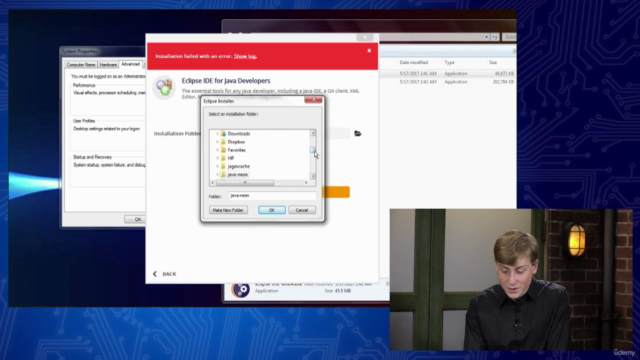This screenshot has height=360, width=640.
Task: Select the Downloads folder name
Action: pyautogui.click(x=239, y=133)
